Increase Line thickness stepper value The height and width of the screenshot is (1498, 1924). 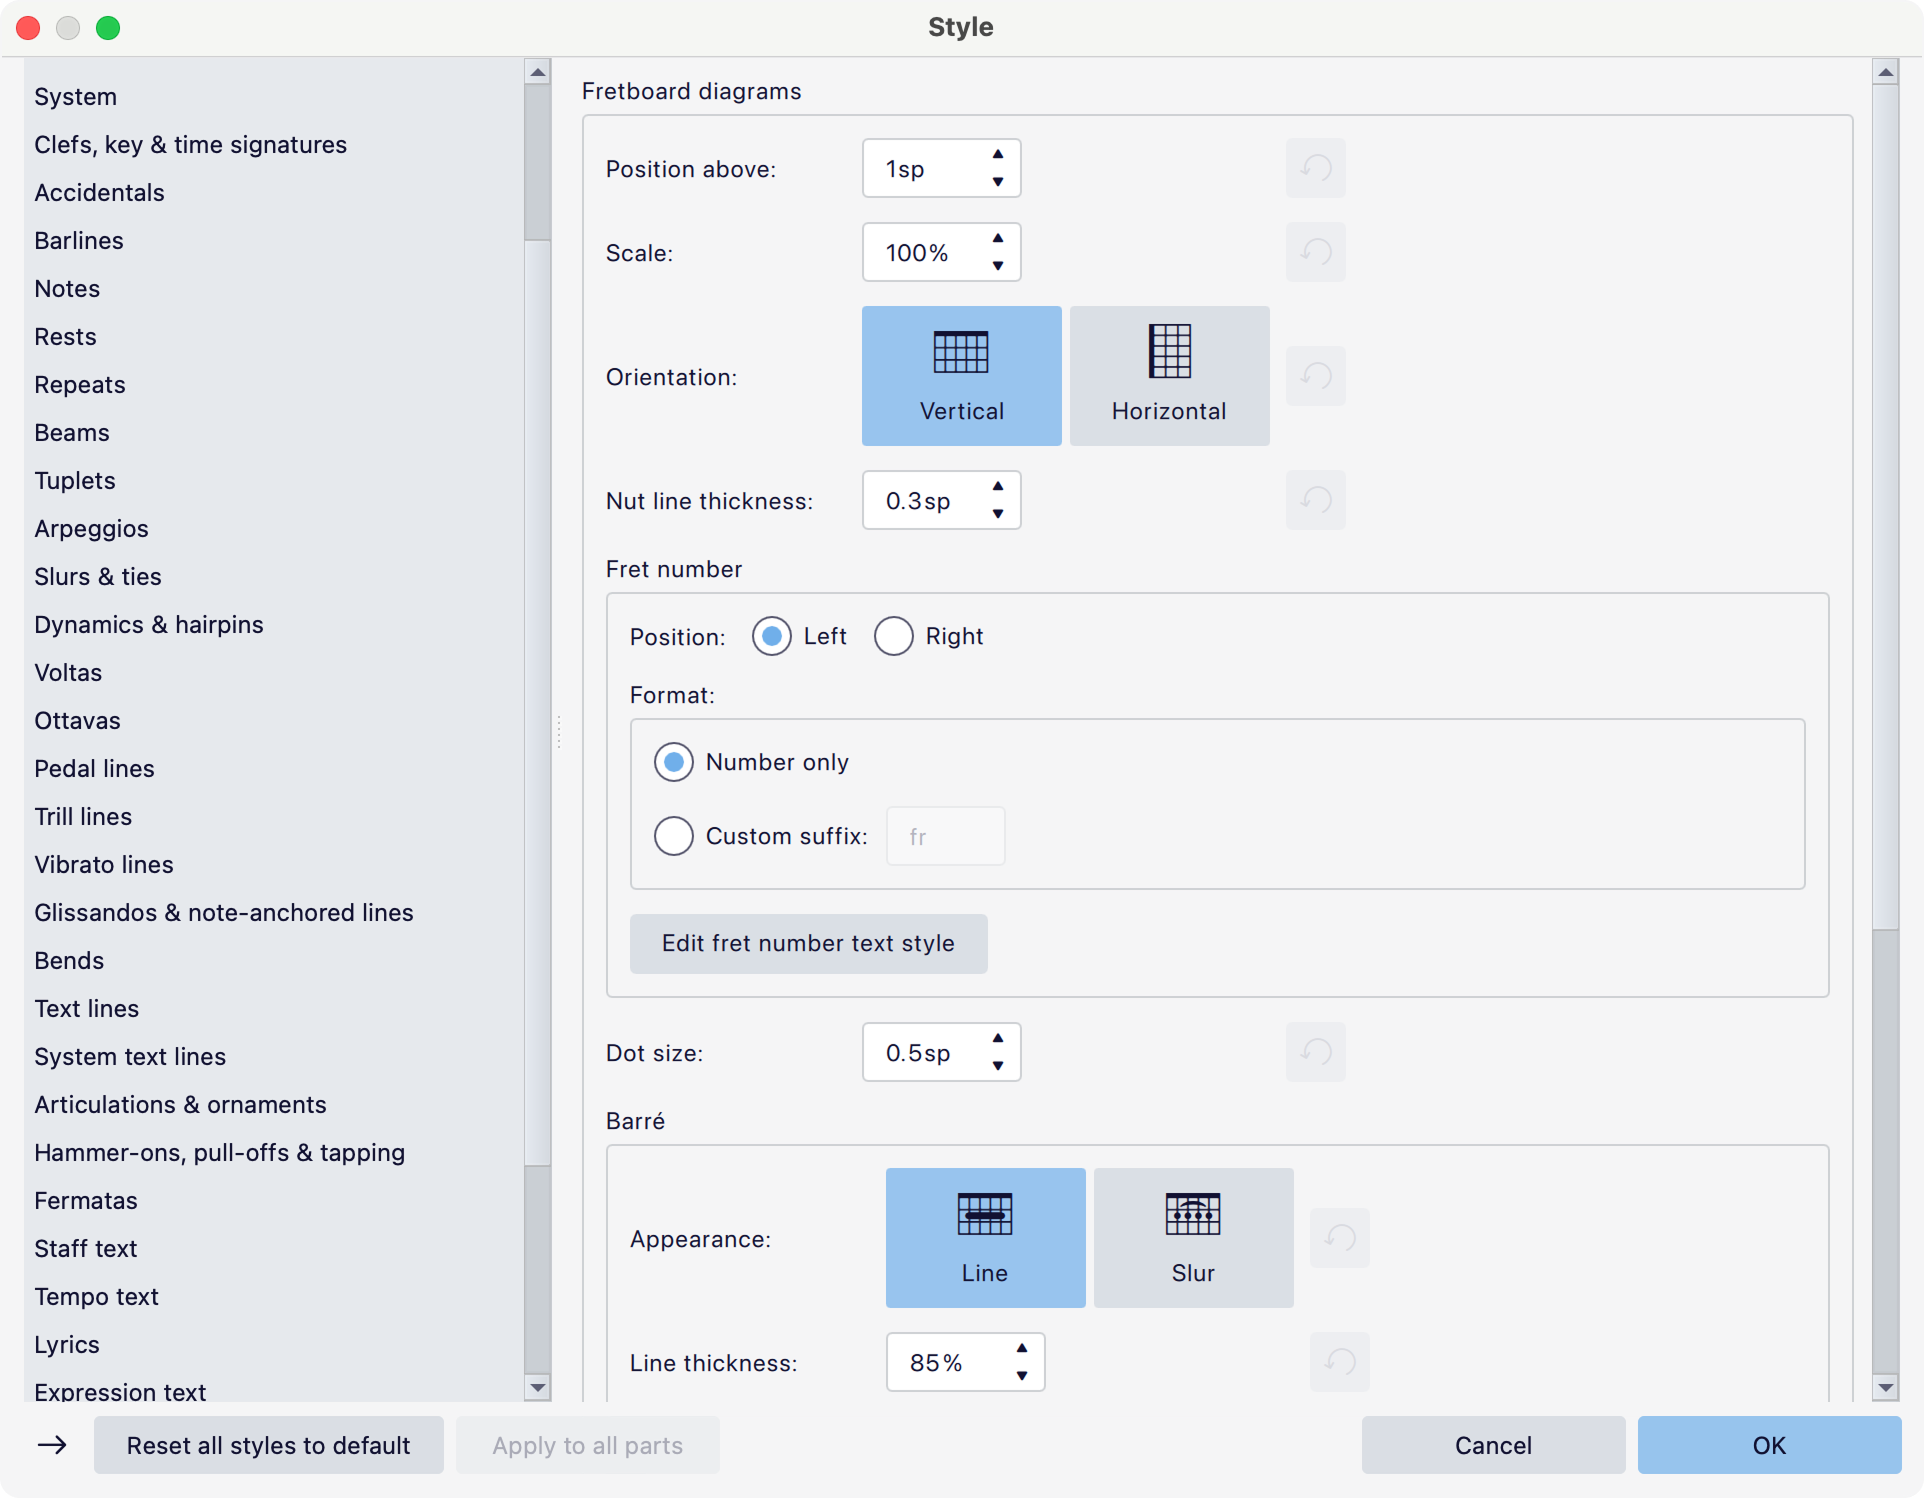point(1021,1349)
